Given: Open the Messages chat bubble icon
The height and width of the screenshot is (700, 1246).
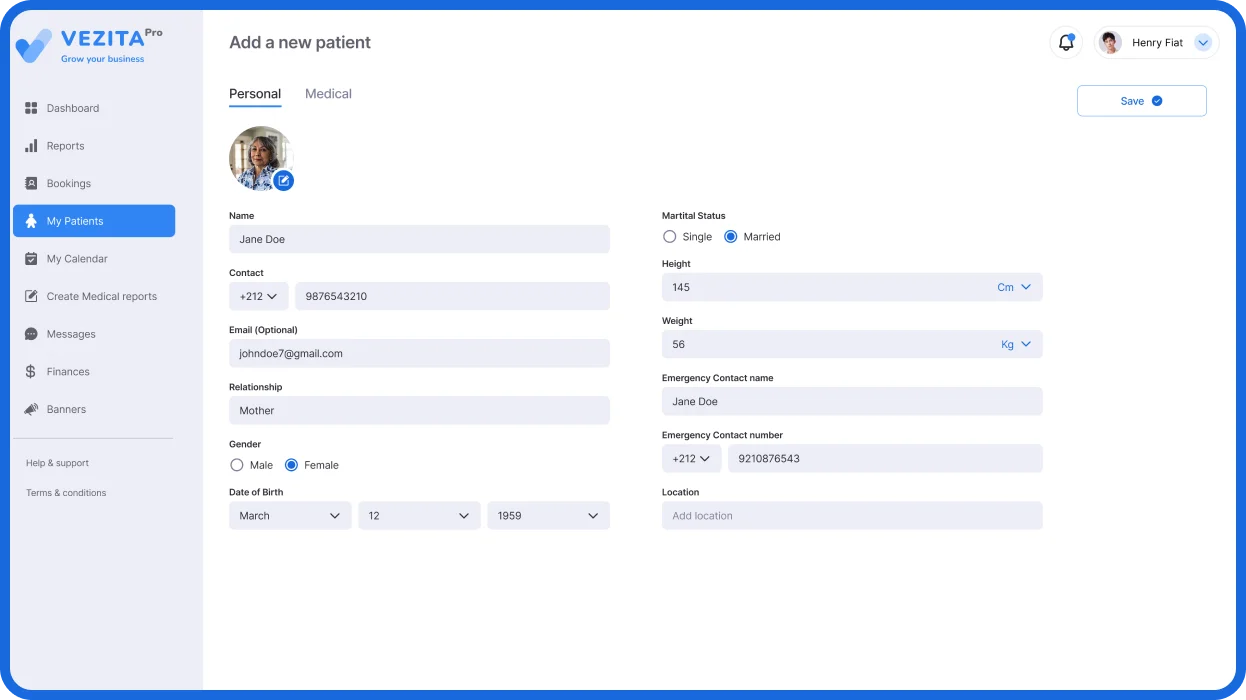Looking at the screenshot, I should tap(31, 334).
